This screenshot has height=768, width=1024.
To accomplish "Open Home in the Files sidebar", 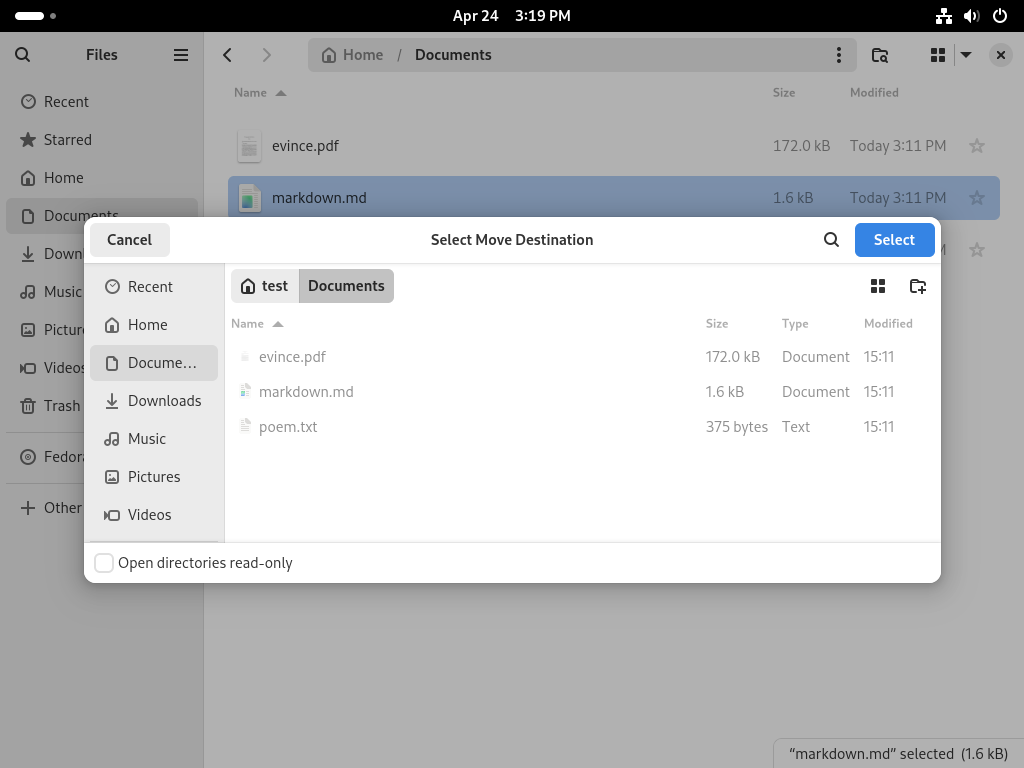I will tap(102, 178).
